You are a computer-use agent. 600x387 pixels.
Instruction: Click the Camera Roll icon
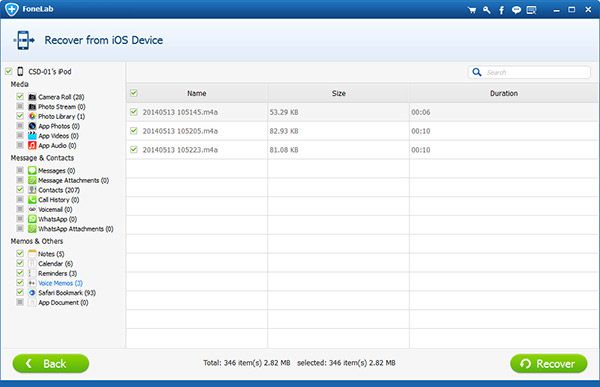pos(32,97)
